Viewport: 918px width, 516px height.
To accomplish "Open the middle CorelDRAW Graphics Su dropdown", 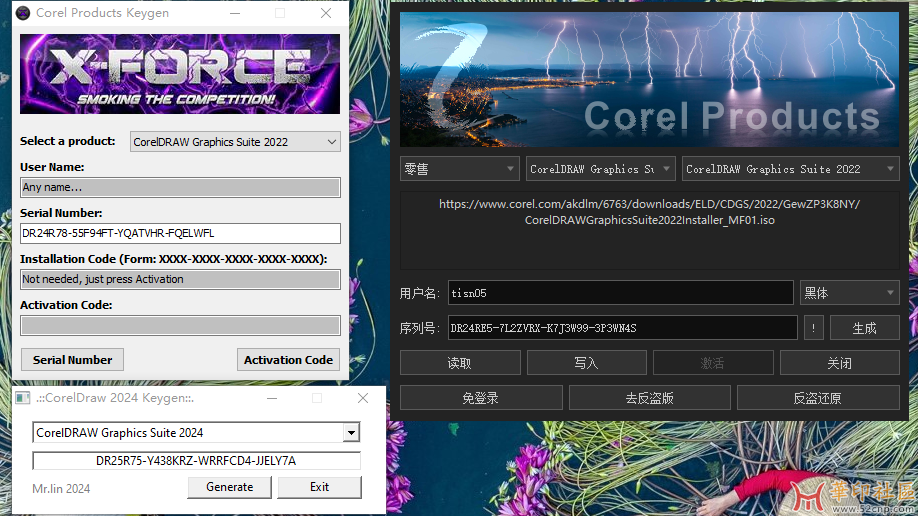I will pyautogui.click(x=601, y=169).
